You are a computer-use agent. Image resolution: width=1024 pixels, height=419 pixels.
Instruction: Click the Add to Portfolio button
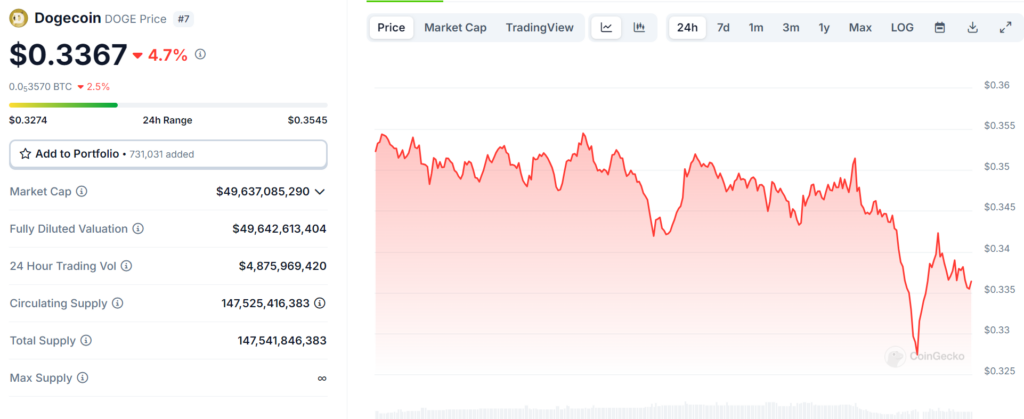click(168, 154)
